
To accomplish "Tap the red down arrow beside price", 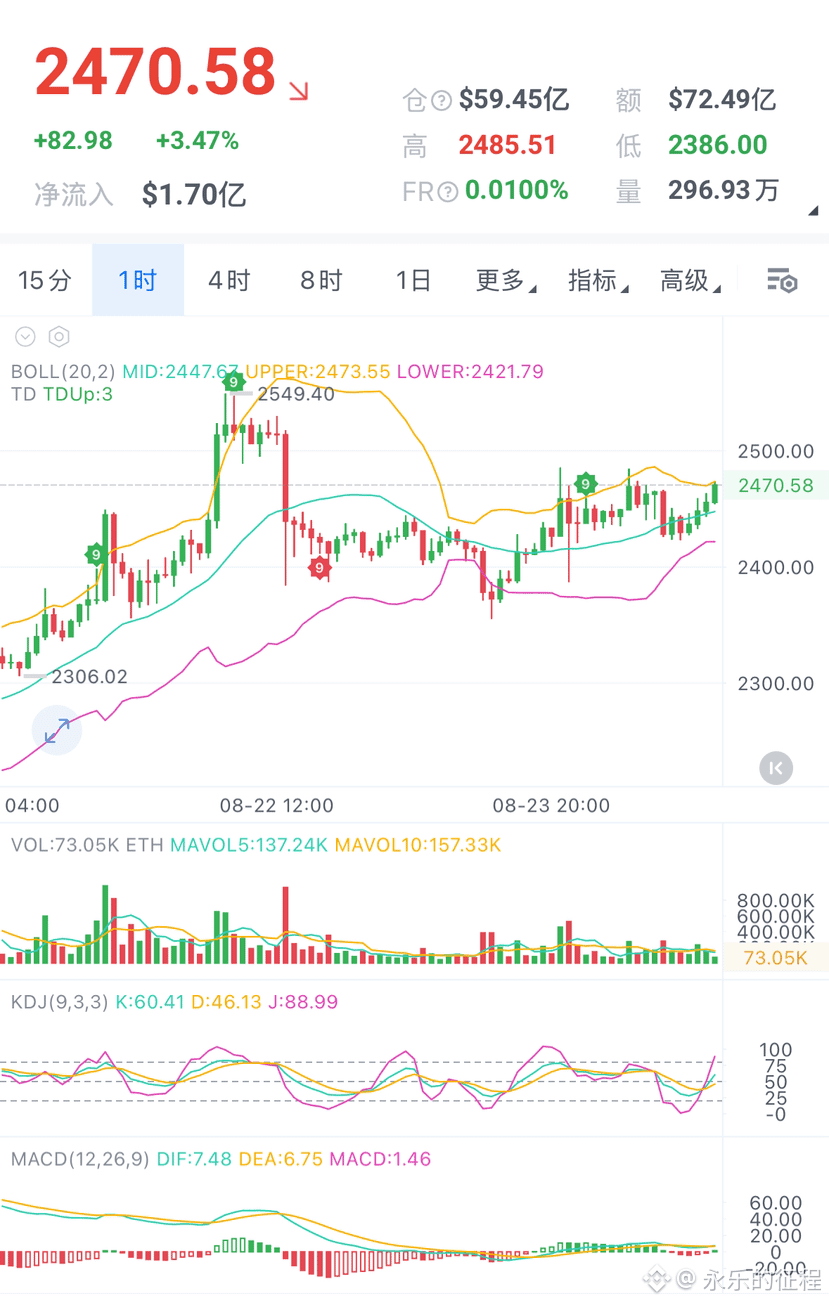I will click(x=298, y=92).
